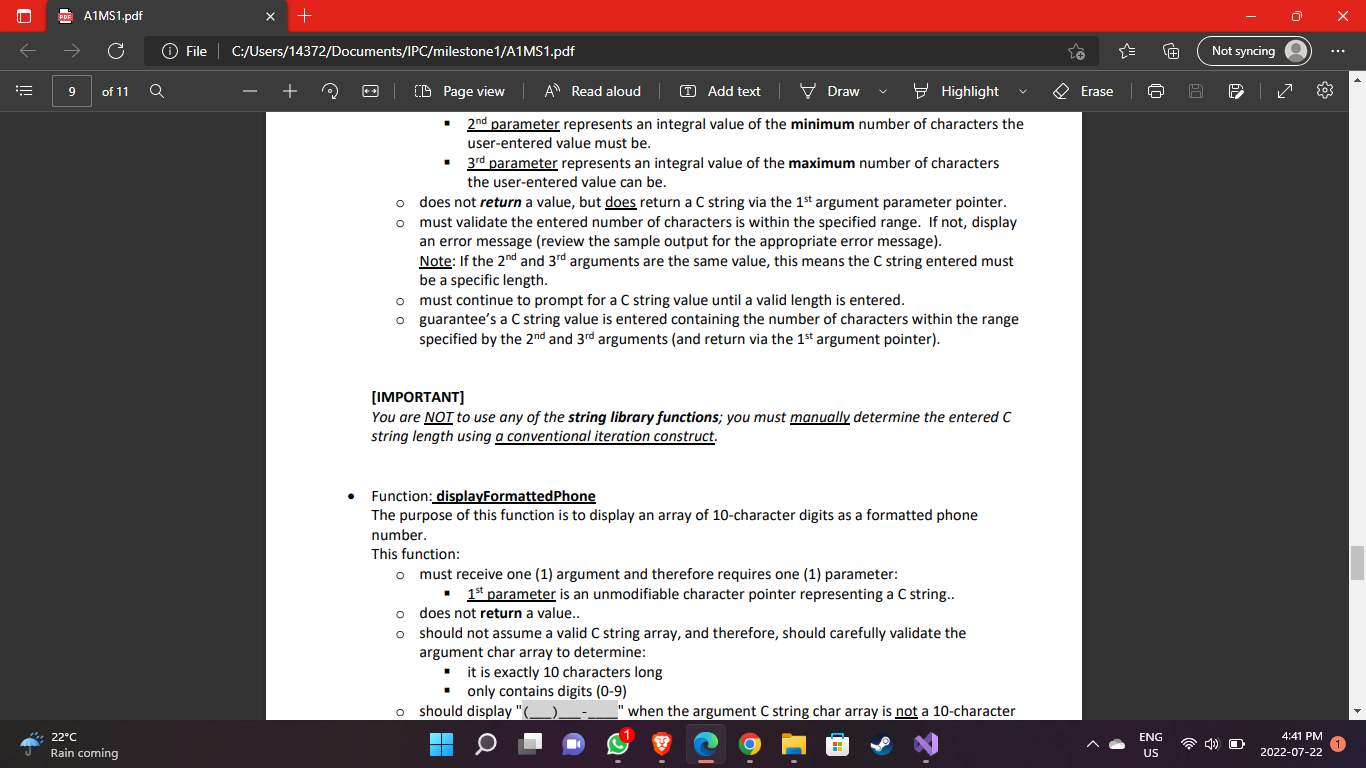Open Visual Studio from the taskbar

[x=926, y=744]
